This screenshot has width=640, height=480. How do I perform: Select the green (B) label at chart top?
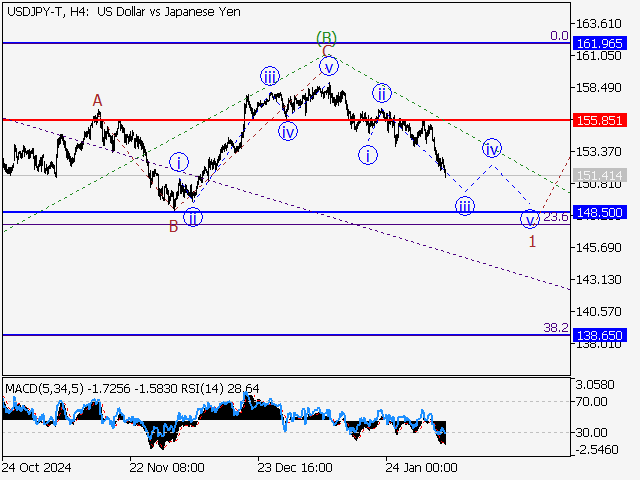[x=326, y=38]
